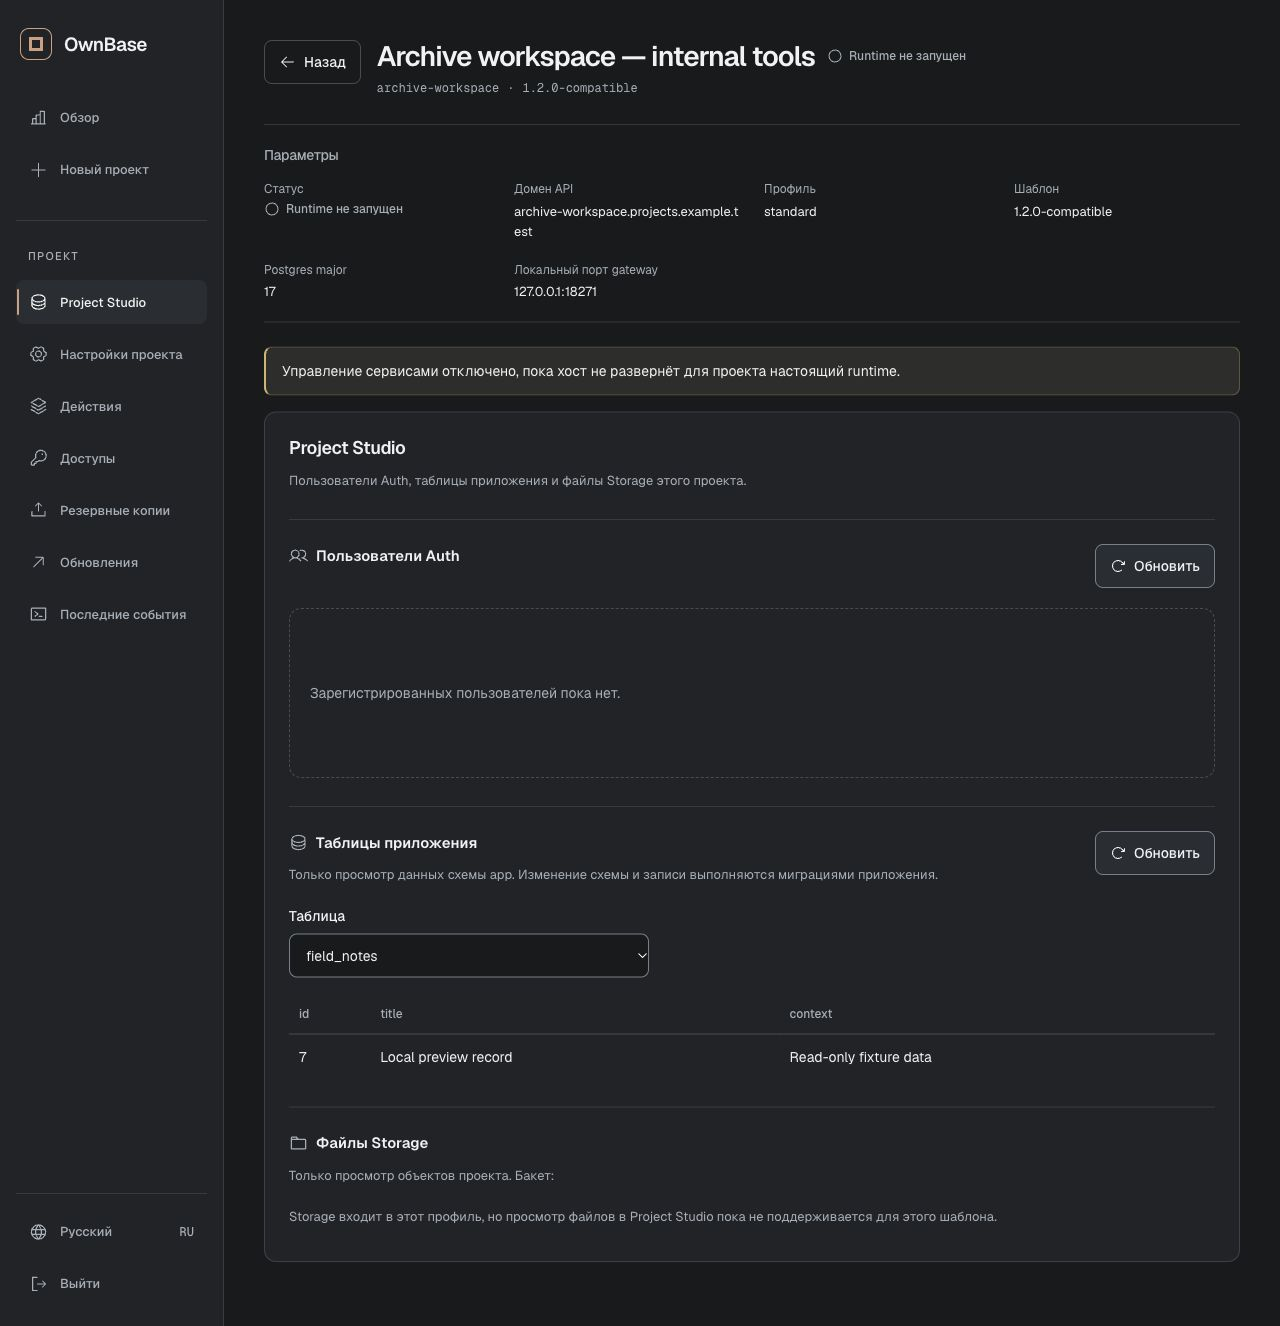Click the row id value 7

pyautogui.click(x=303, y=1058)
